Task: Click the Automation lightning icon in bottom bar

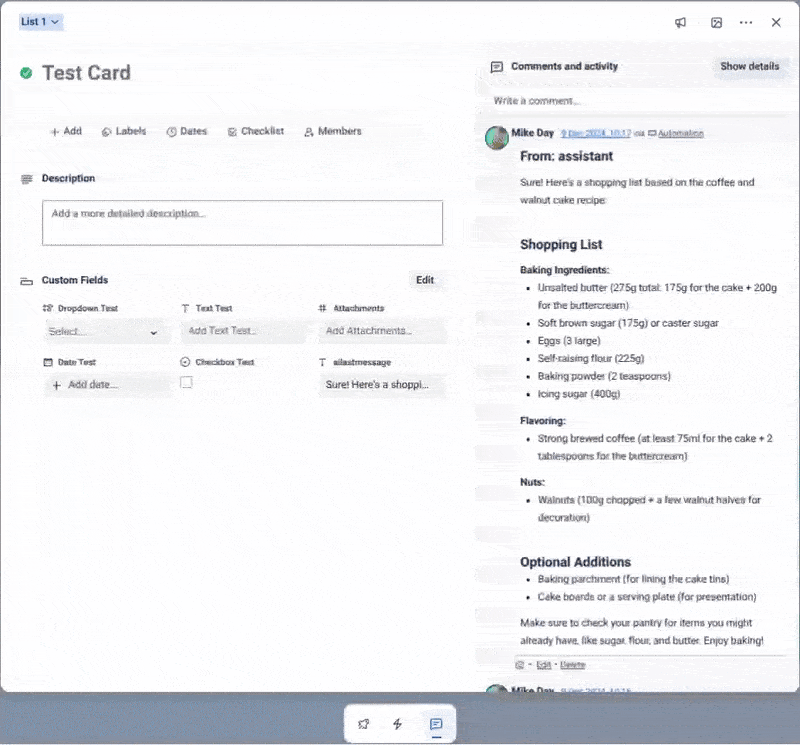Action: 397,724
